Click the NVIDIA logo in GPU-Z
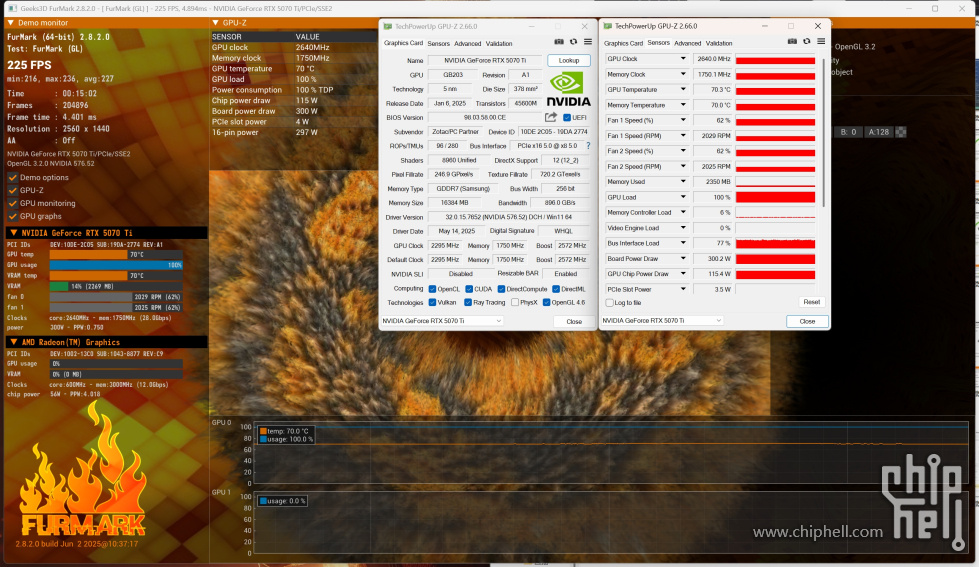The width and height of the screenshot is (979, 567). [568, 90]
